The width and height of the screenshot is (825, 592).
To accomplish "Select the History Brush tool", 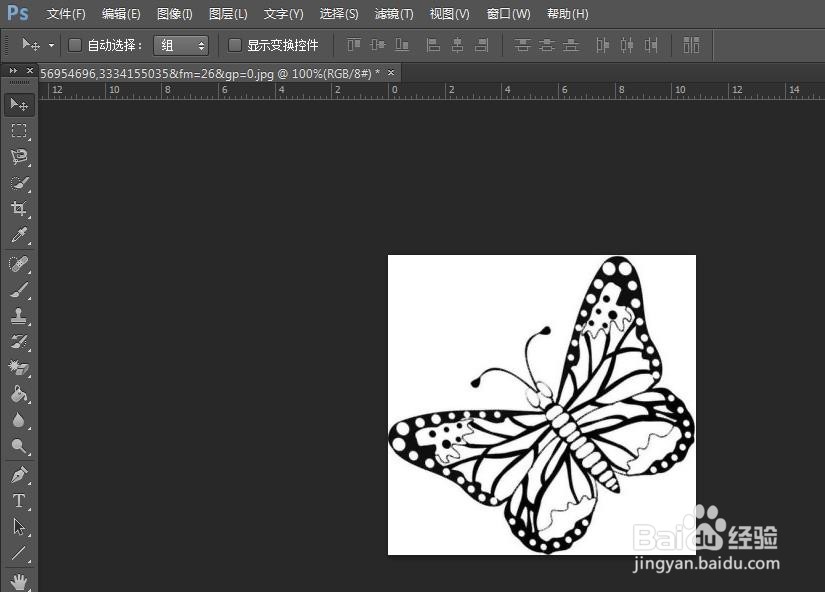I will click(x=19, y=342).
